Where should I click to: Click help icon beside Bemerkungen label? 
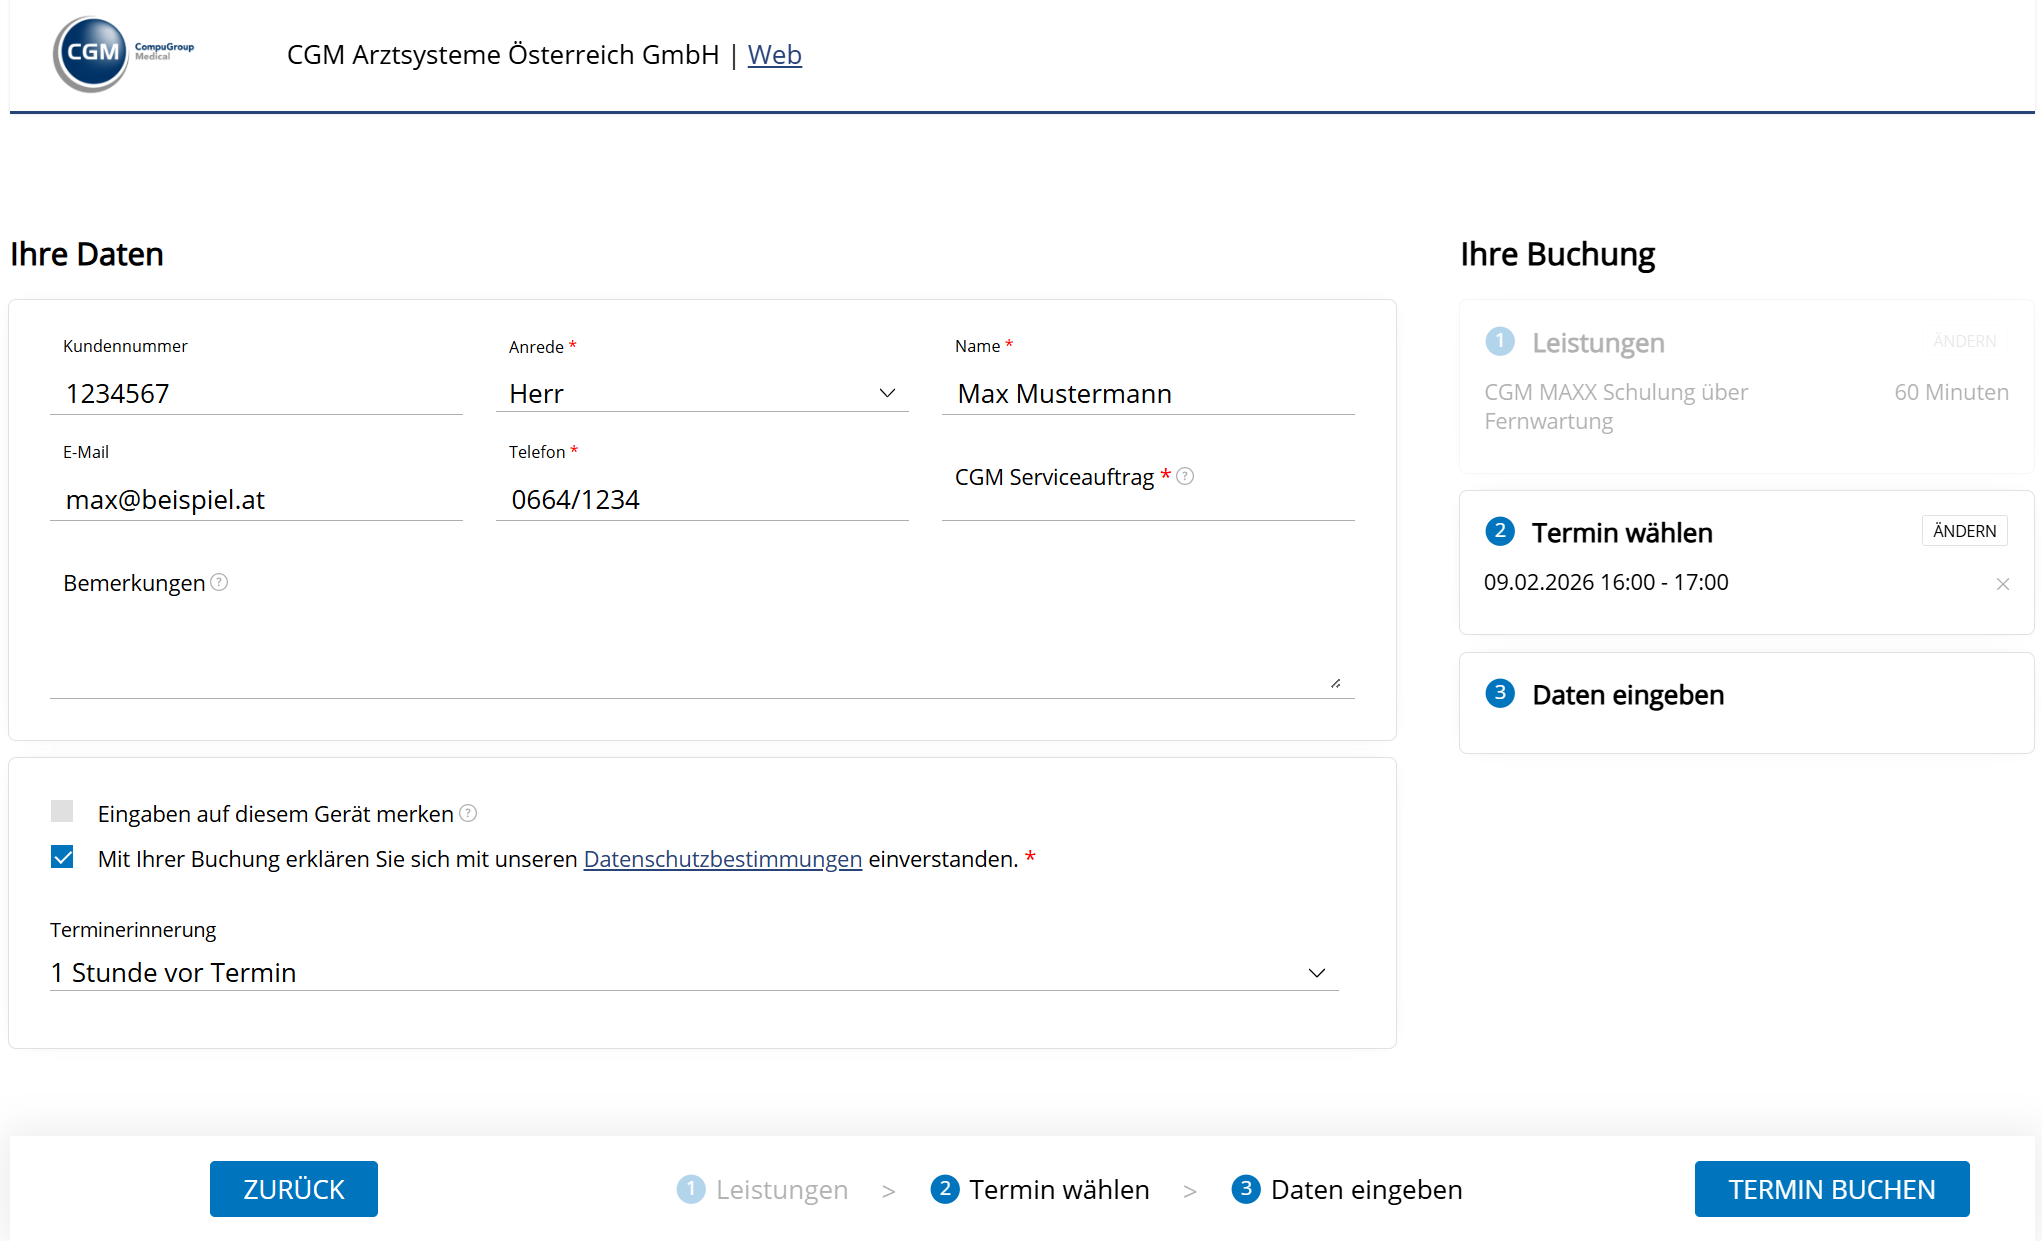coord(219,582)
